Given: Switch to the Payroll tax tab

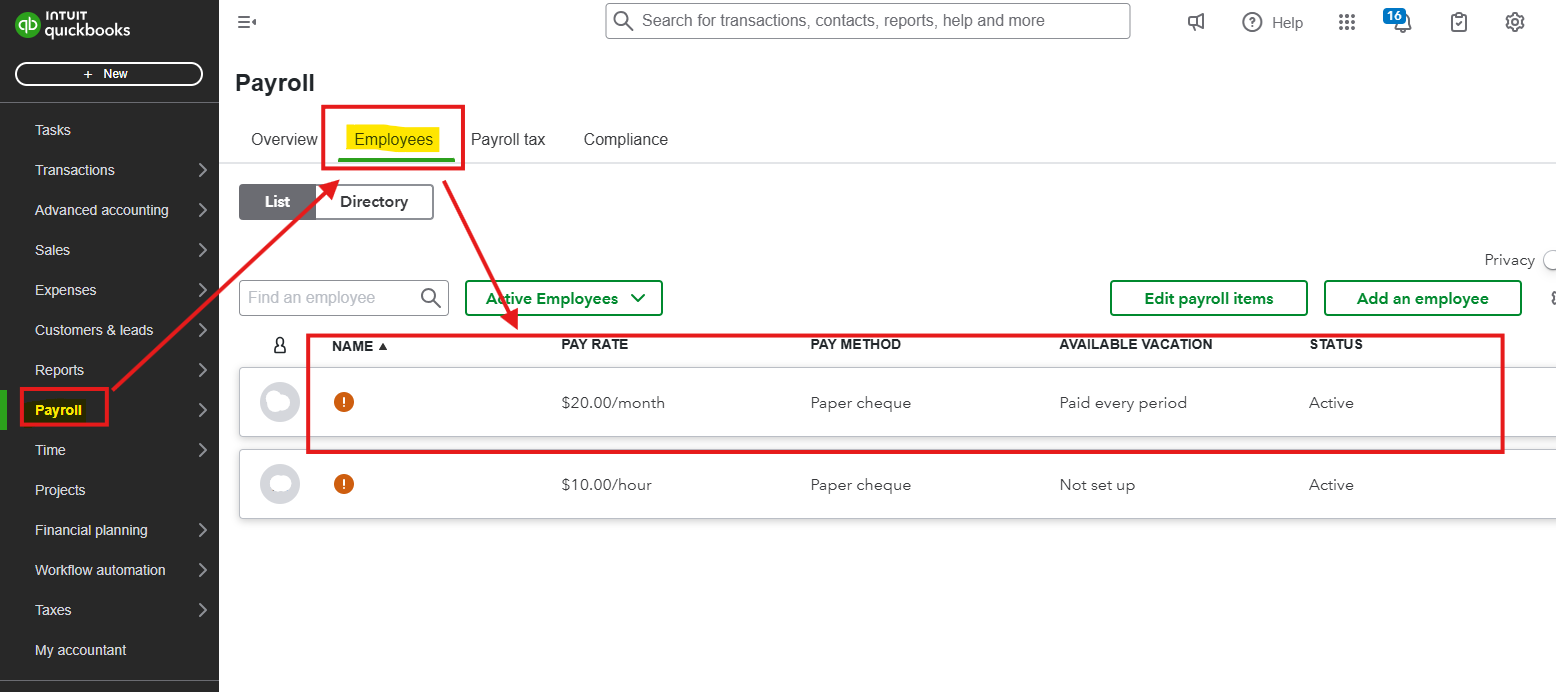Looking at the screenshot, I should tap(508, 139).
